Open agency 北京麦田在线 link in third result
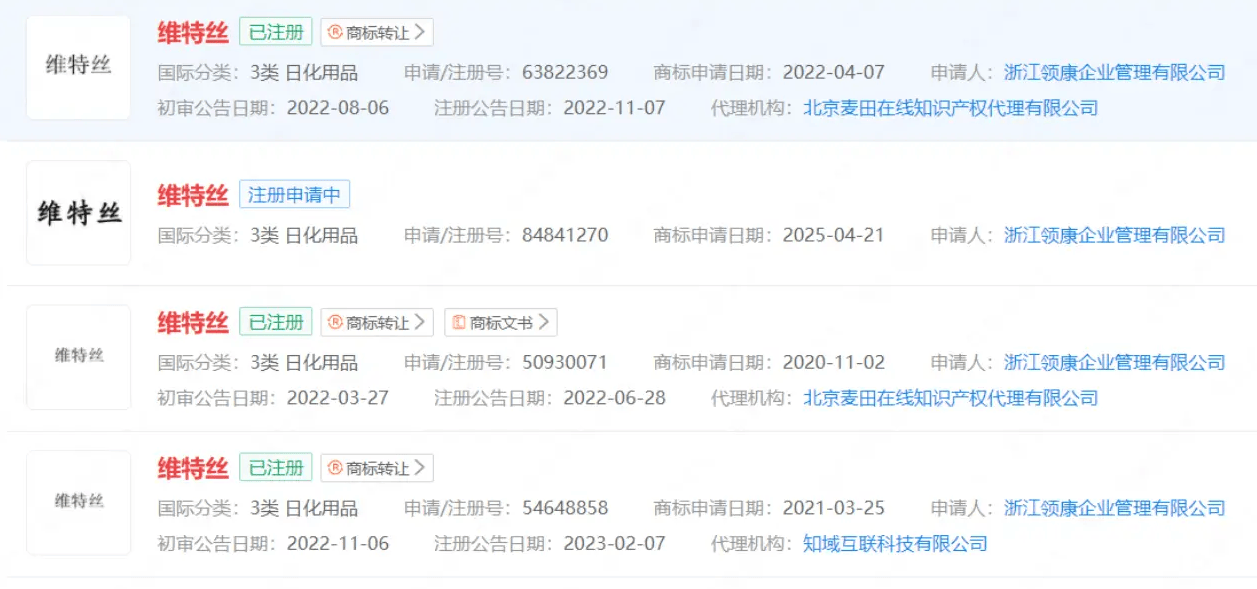This screenshot has width=1257, height=589. pyautogui.click(x=950, y=398)
